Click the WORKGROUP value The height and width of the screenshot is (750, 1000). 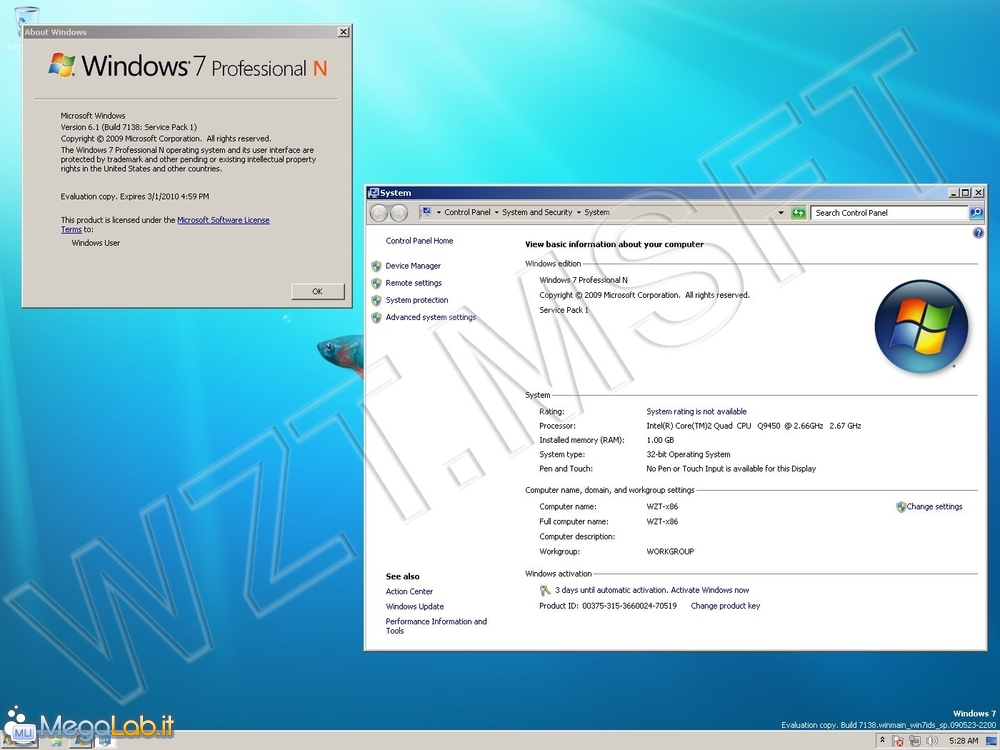pyautogui.click(x=670, y=552)
